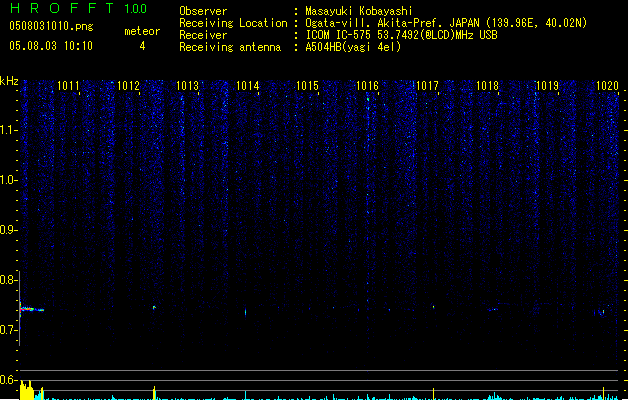Click the 1019 time marker

pyautogui.click(x=547, y=86)
